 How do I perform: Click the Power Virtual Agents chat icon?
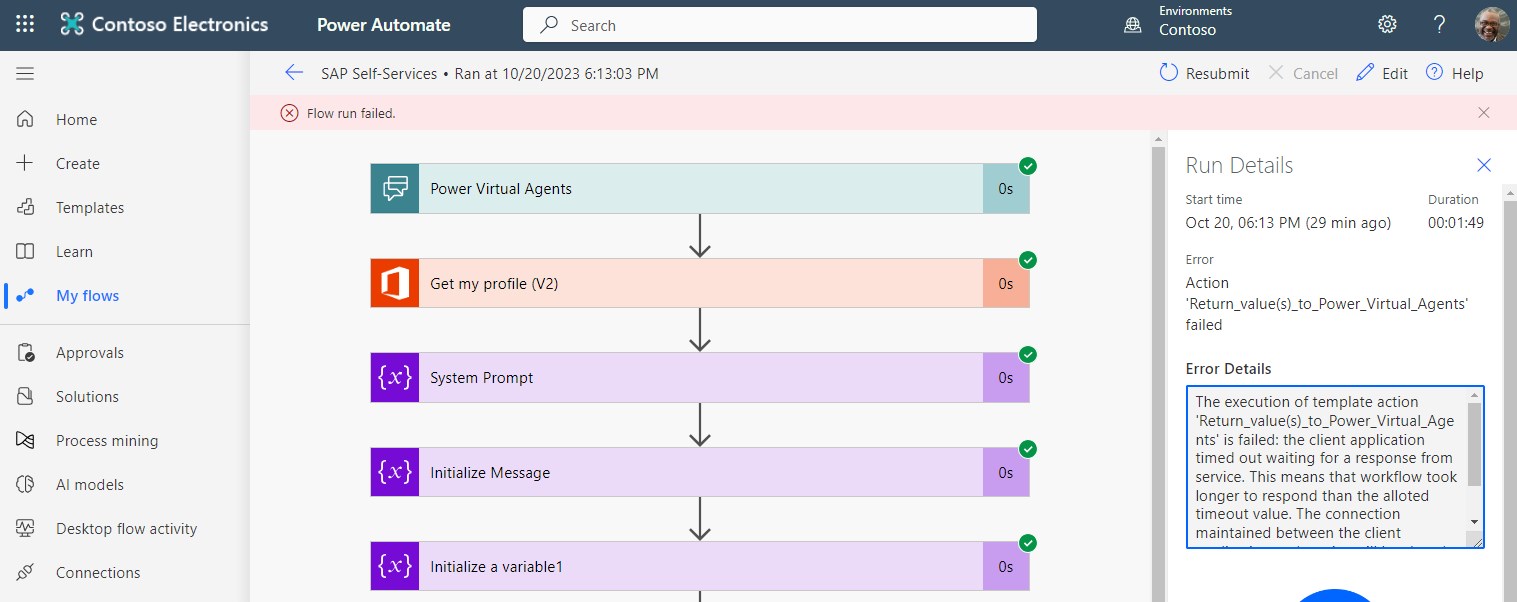pyautogui.click(x=395, y=189)
